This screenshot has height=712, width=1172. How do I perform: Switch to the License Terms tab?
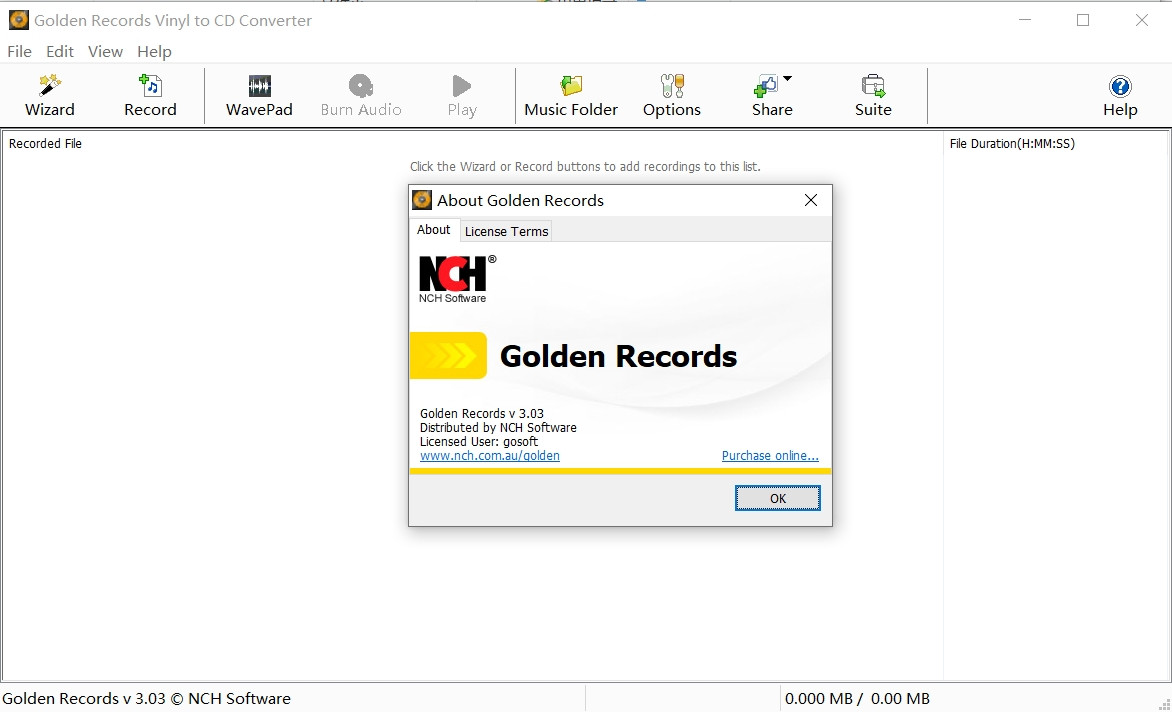pyautogui.click(x=506, y=232)
